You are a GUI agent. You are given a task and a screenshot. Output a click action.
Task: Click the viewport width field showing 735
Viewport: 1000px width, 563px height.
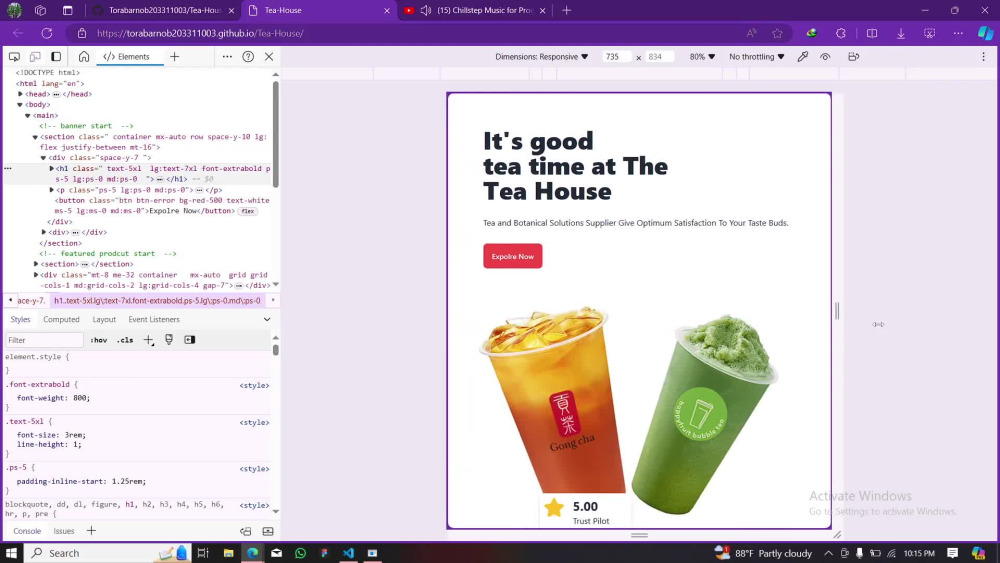click(615, 57)
